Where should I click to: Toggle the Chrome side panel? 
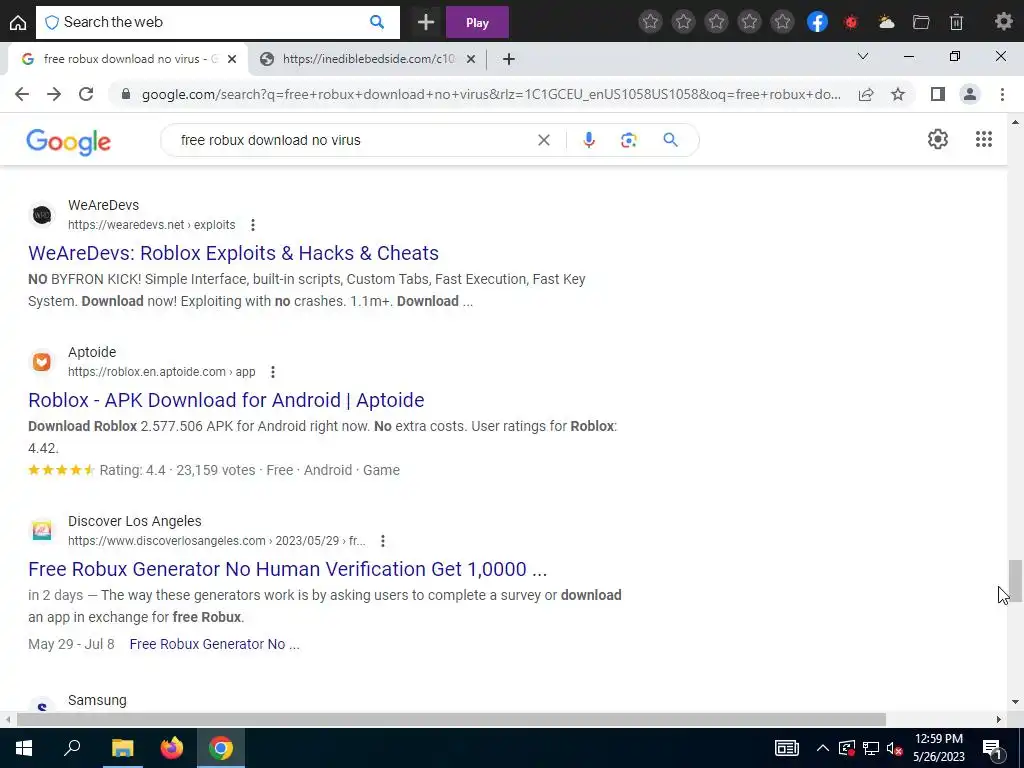pos(938,94)
